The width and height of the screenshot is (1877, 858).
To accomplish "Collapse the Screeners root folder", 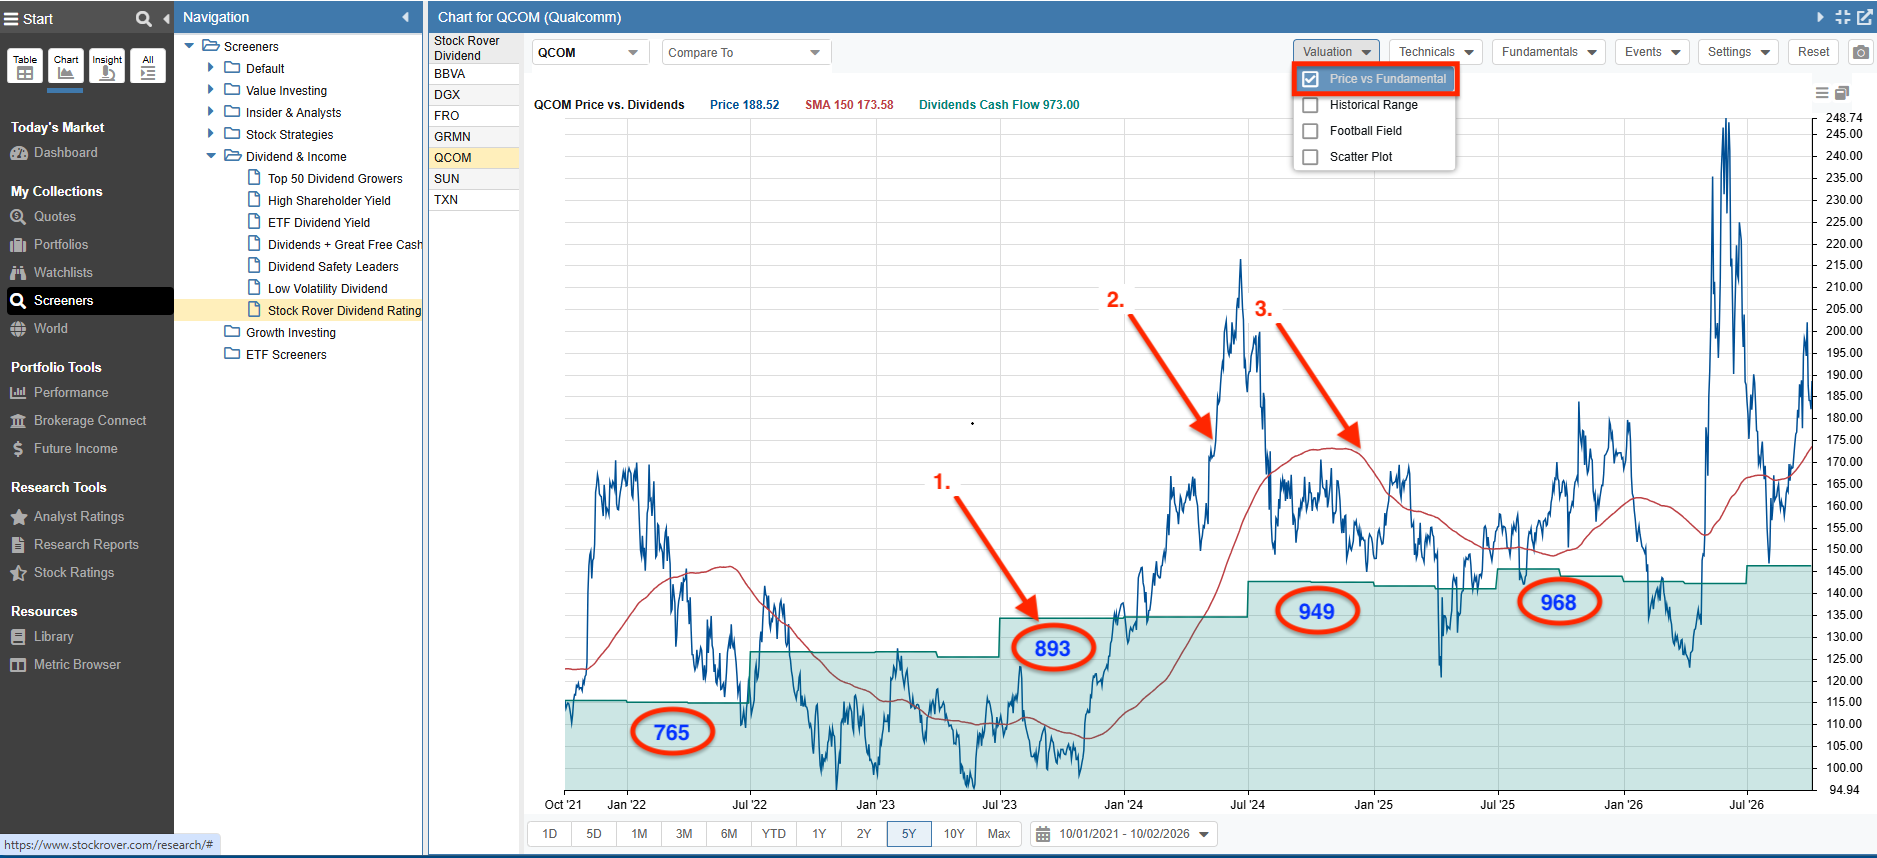I will click(x=189, y=46).
